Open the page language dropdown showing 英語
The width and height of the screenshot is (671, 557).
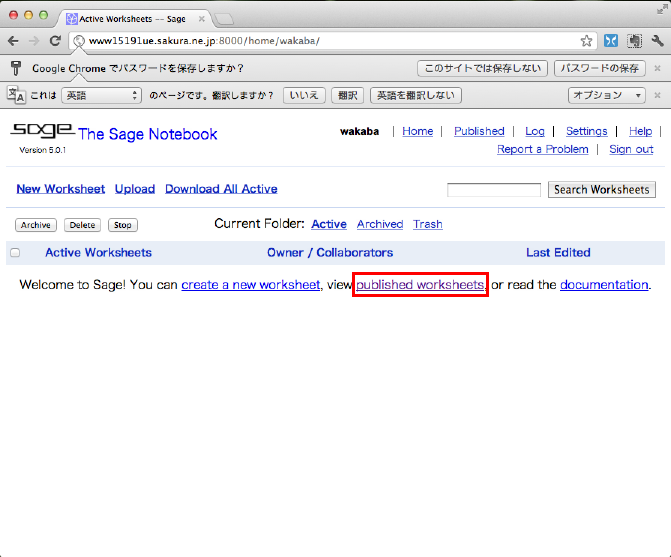[x=101, y=95]
